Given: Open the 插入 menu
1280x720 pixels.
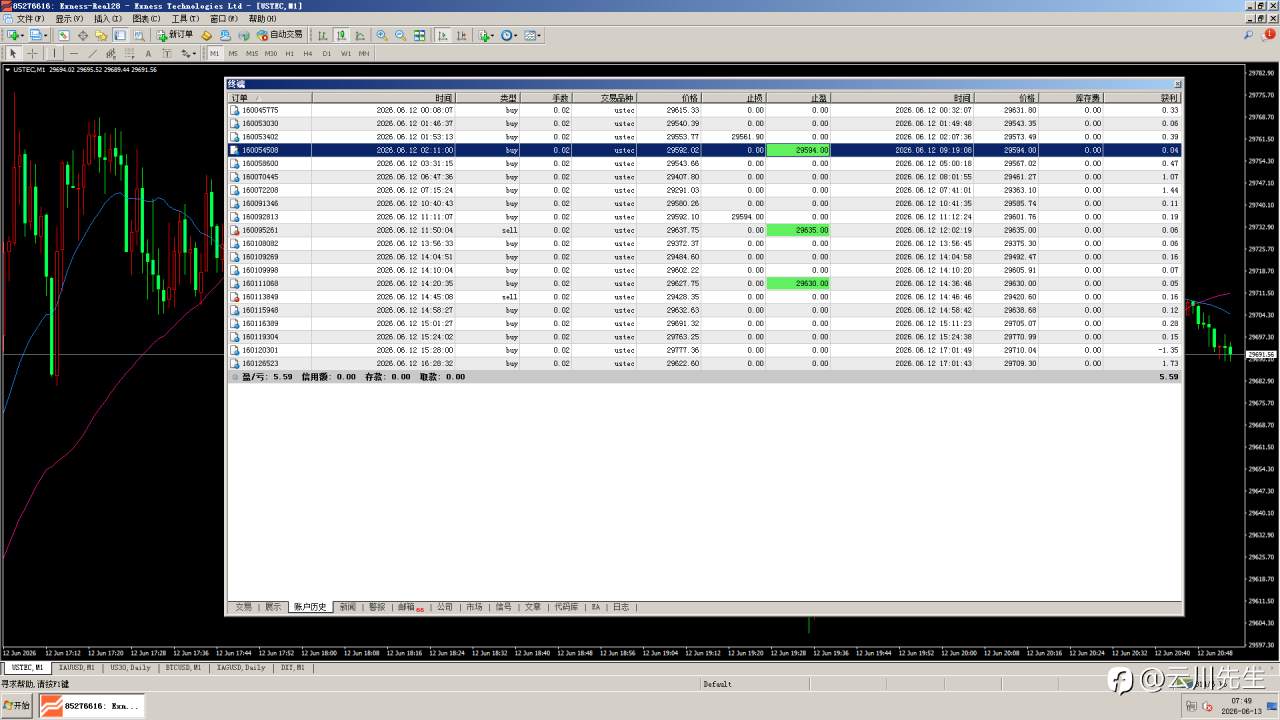Looking at the screenshot, I should 108,18.
